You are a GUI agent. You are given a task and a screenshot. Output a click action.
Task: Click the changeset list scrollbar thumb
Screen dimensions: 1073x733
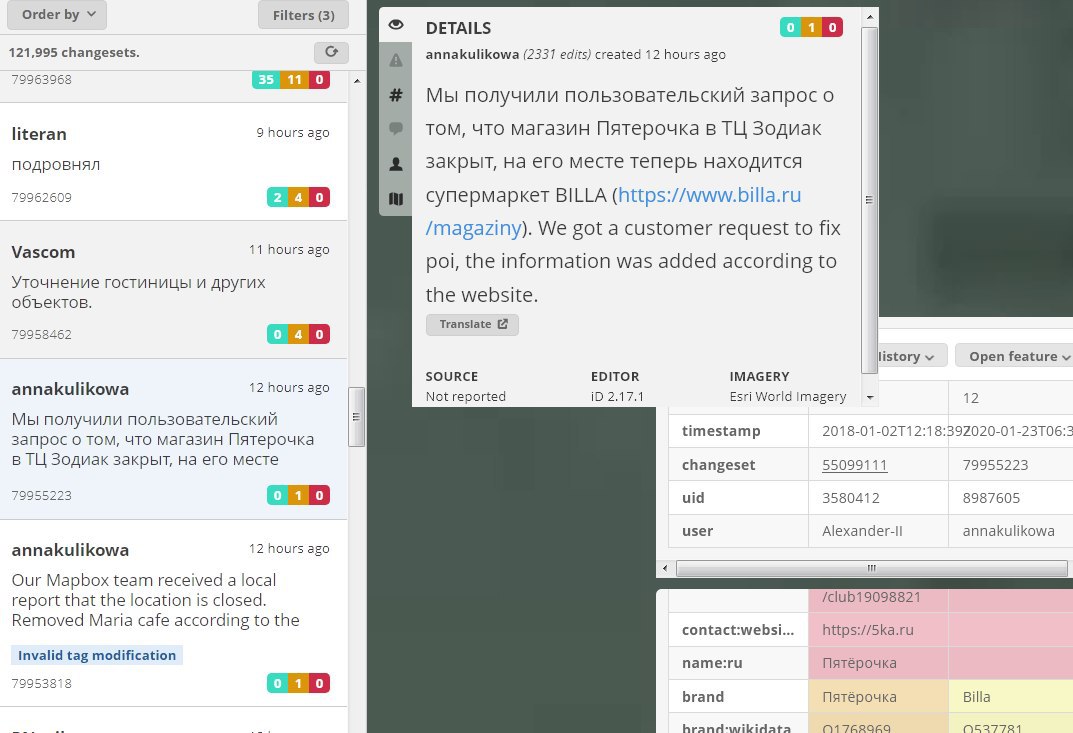pos(356,417)
